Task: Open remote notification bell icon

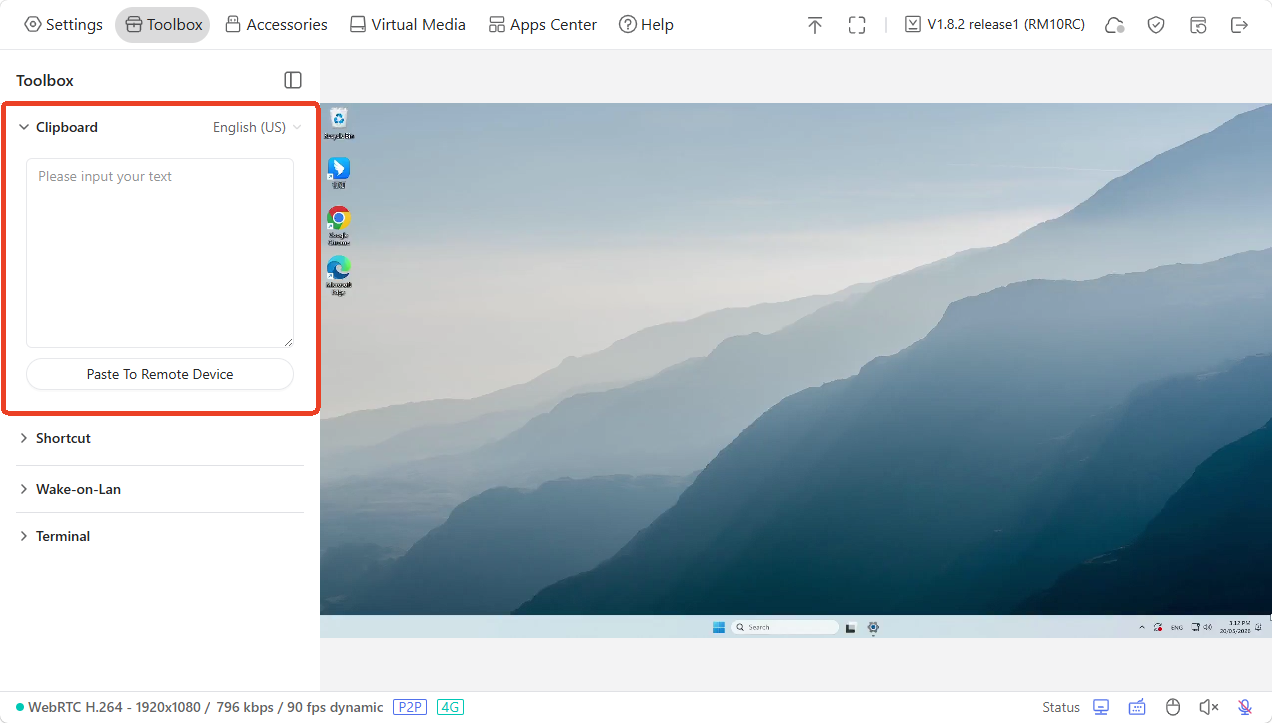Action: (x=1258, y=627)
